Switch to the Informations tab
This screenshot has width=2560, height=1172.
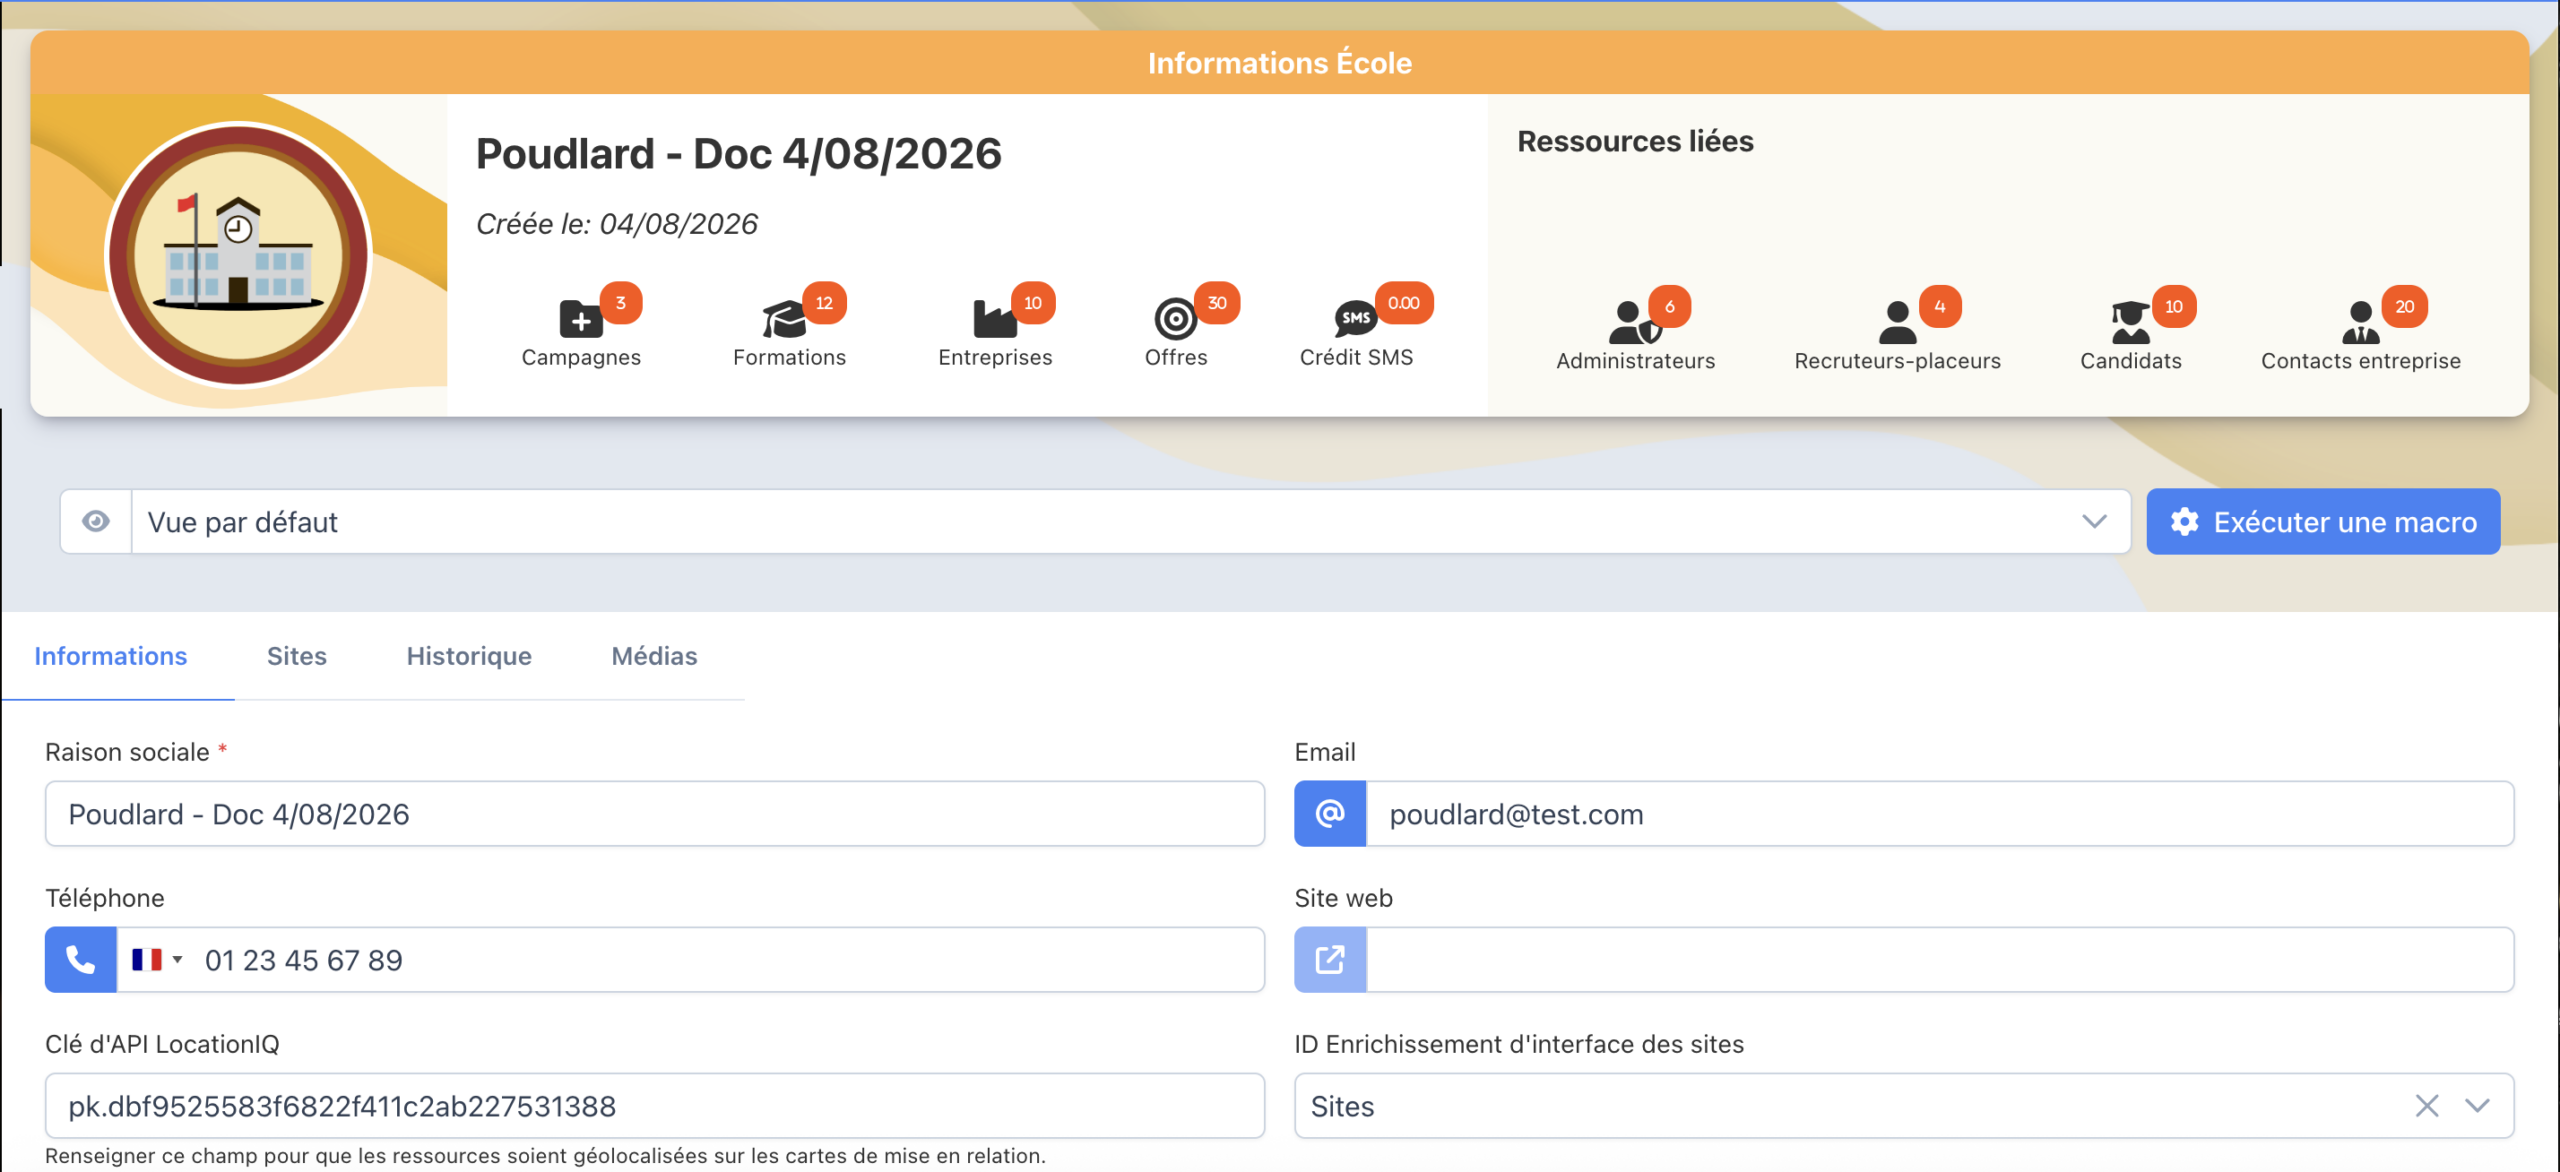(111, 656)
